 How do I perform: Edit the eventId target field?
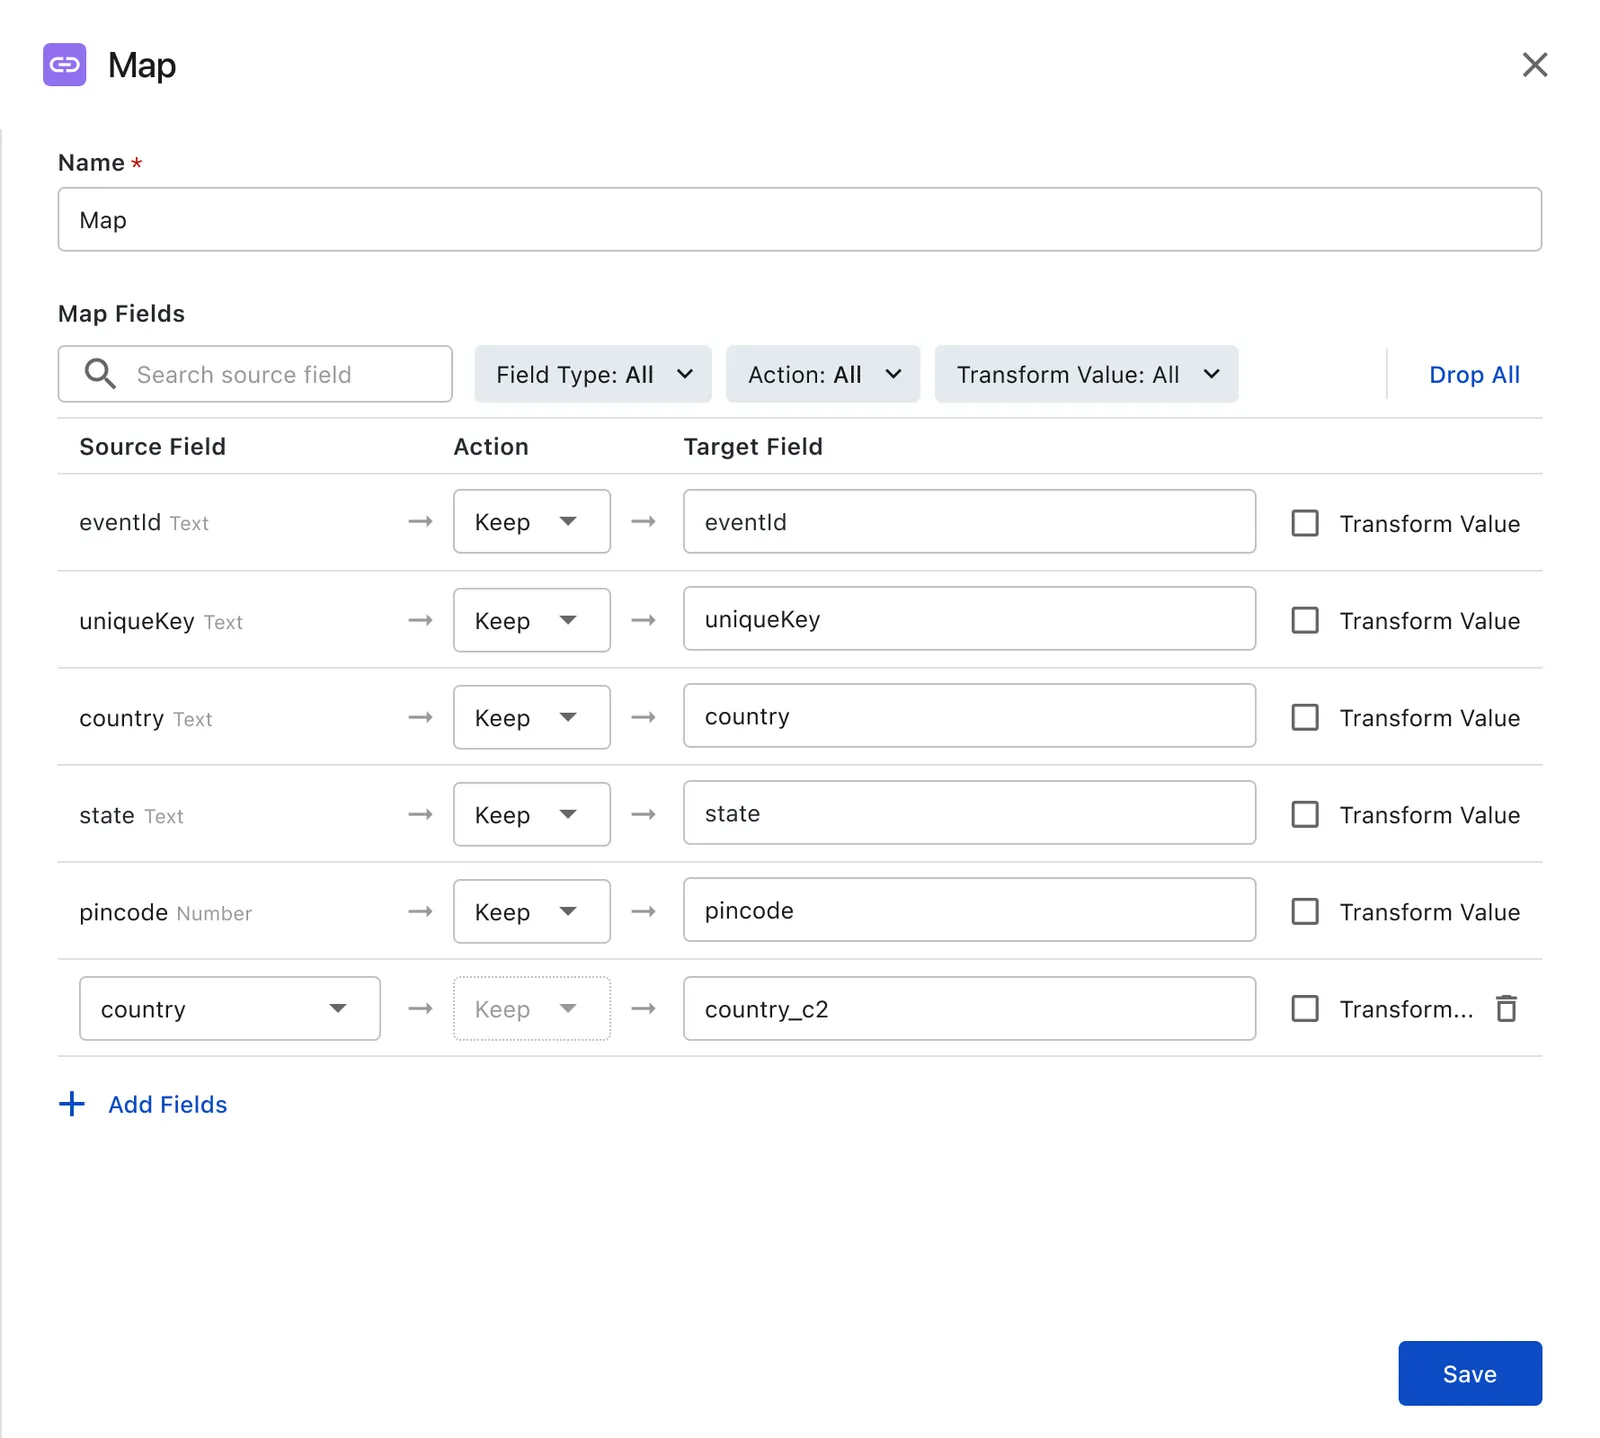click(x=970, y=521)
